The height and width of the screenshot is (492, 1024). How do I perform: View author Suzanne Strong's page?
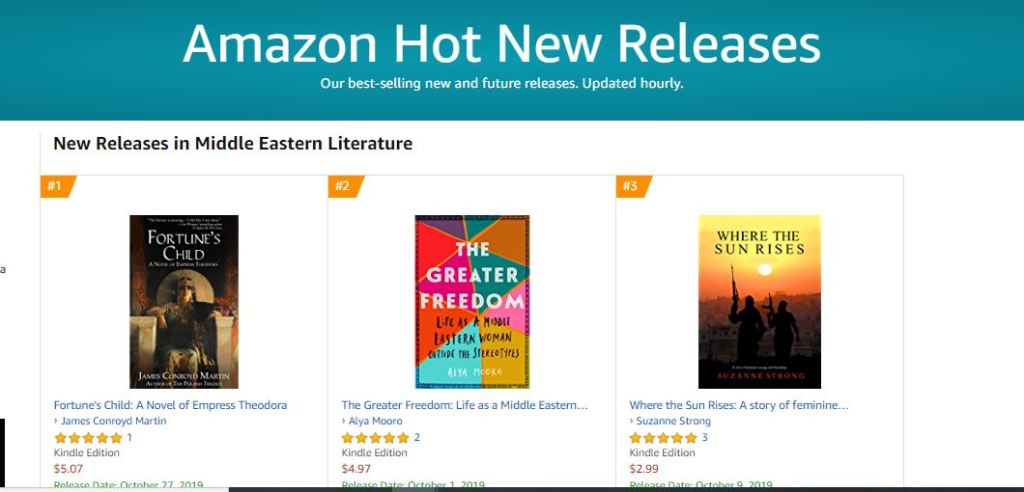pos(674,421)
